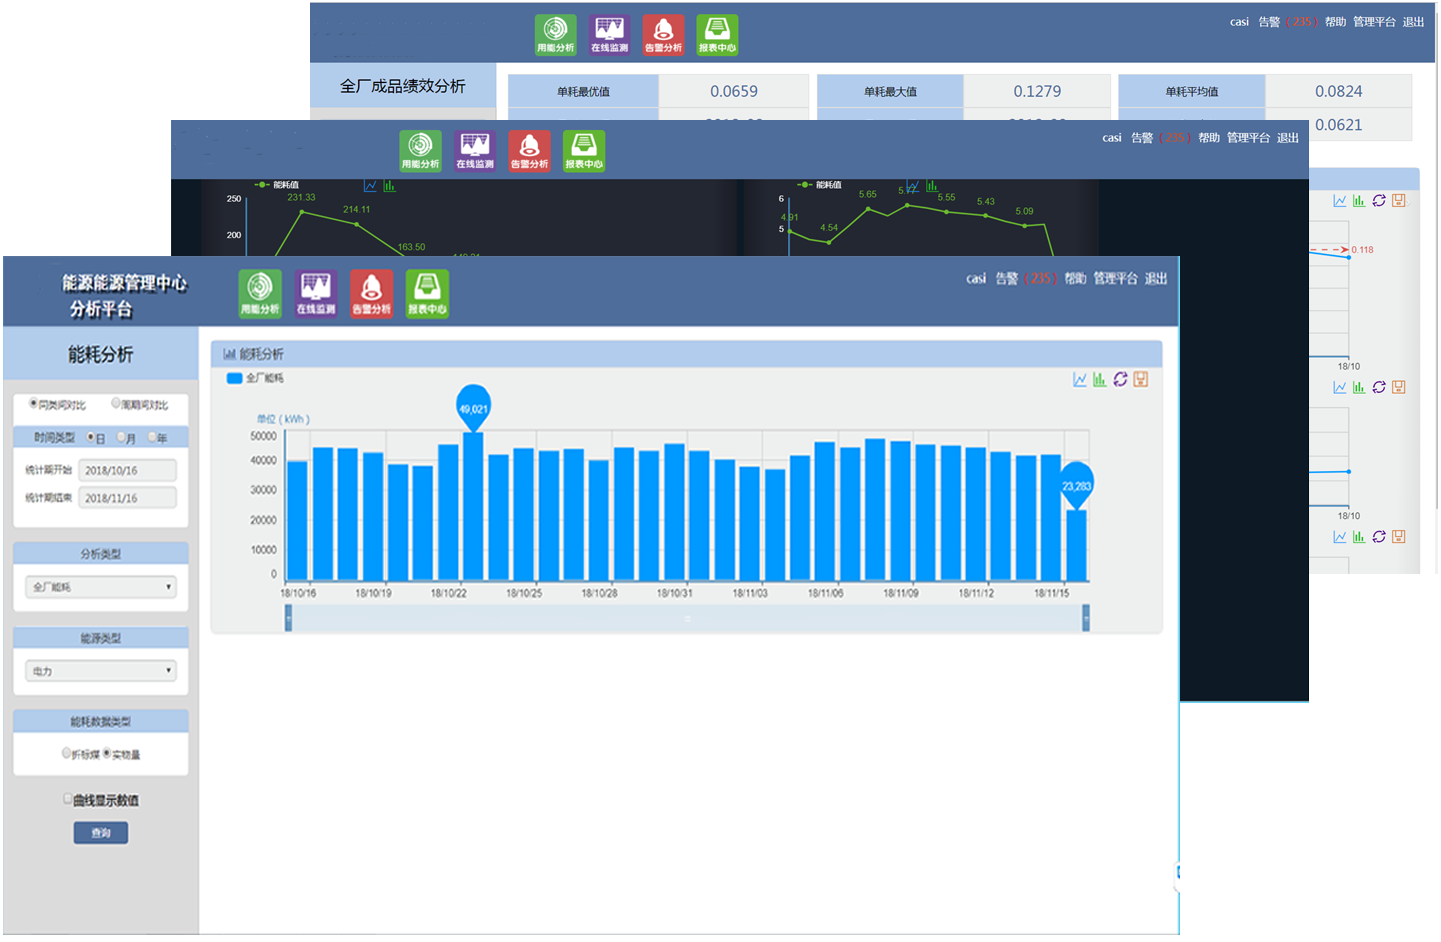Click 单耗最大值 value 0.1279
This screenshot has width=1441, height=942.
1037,91
